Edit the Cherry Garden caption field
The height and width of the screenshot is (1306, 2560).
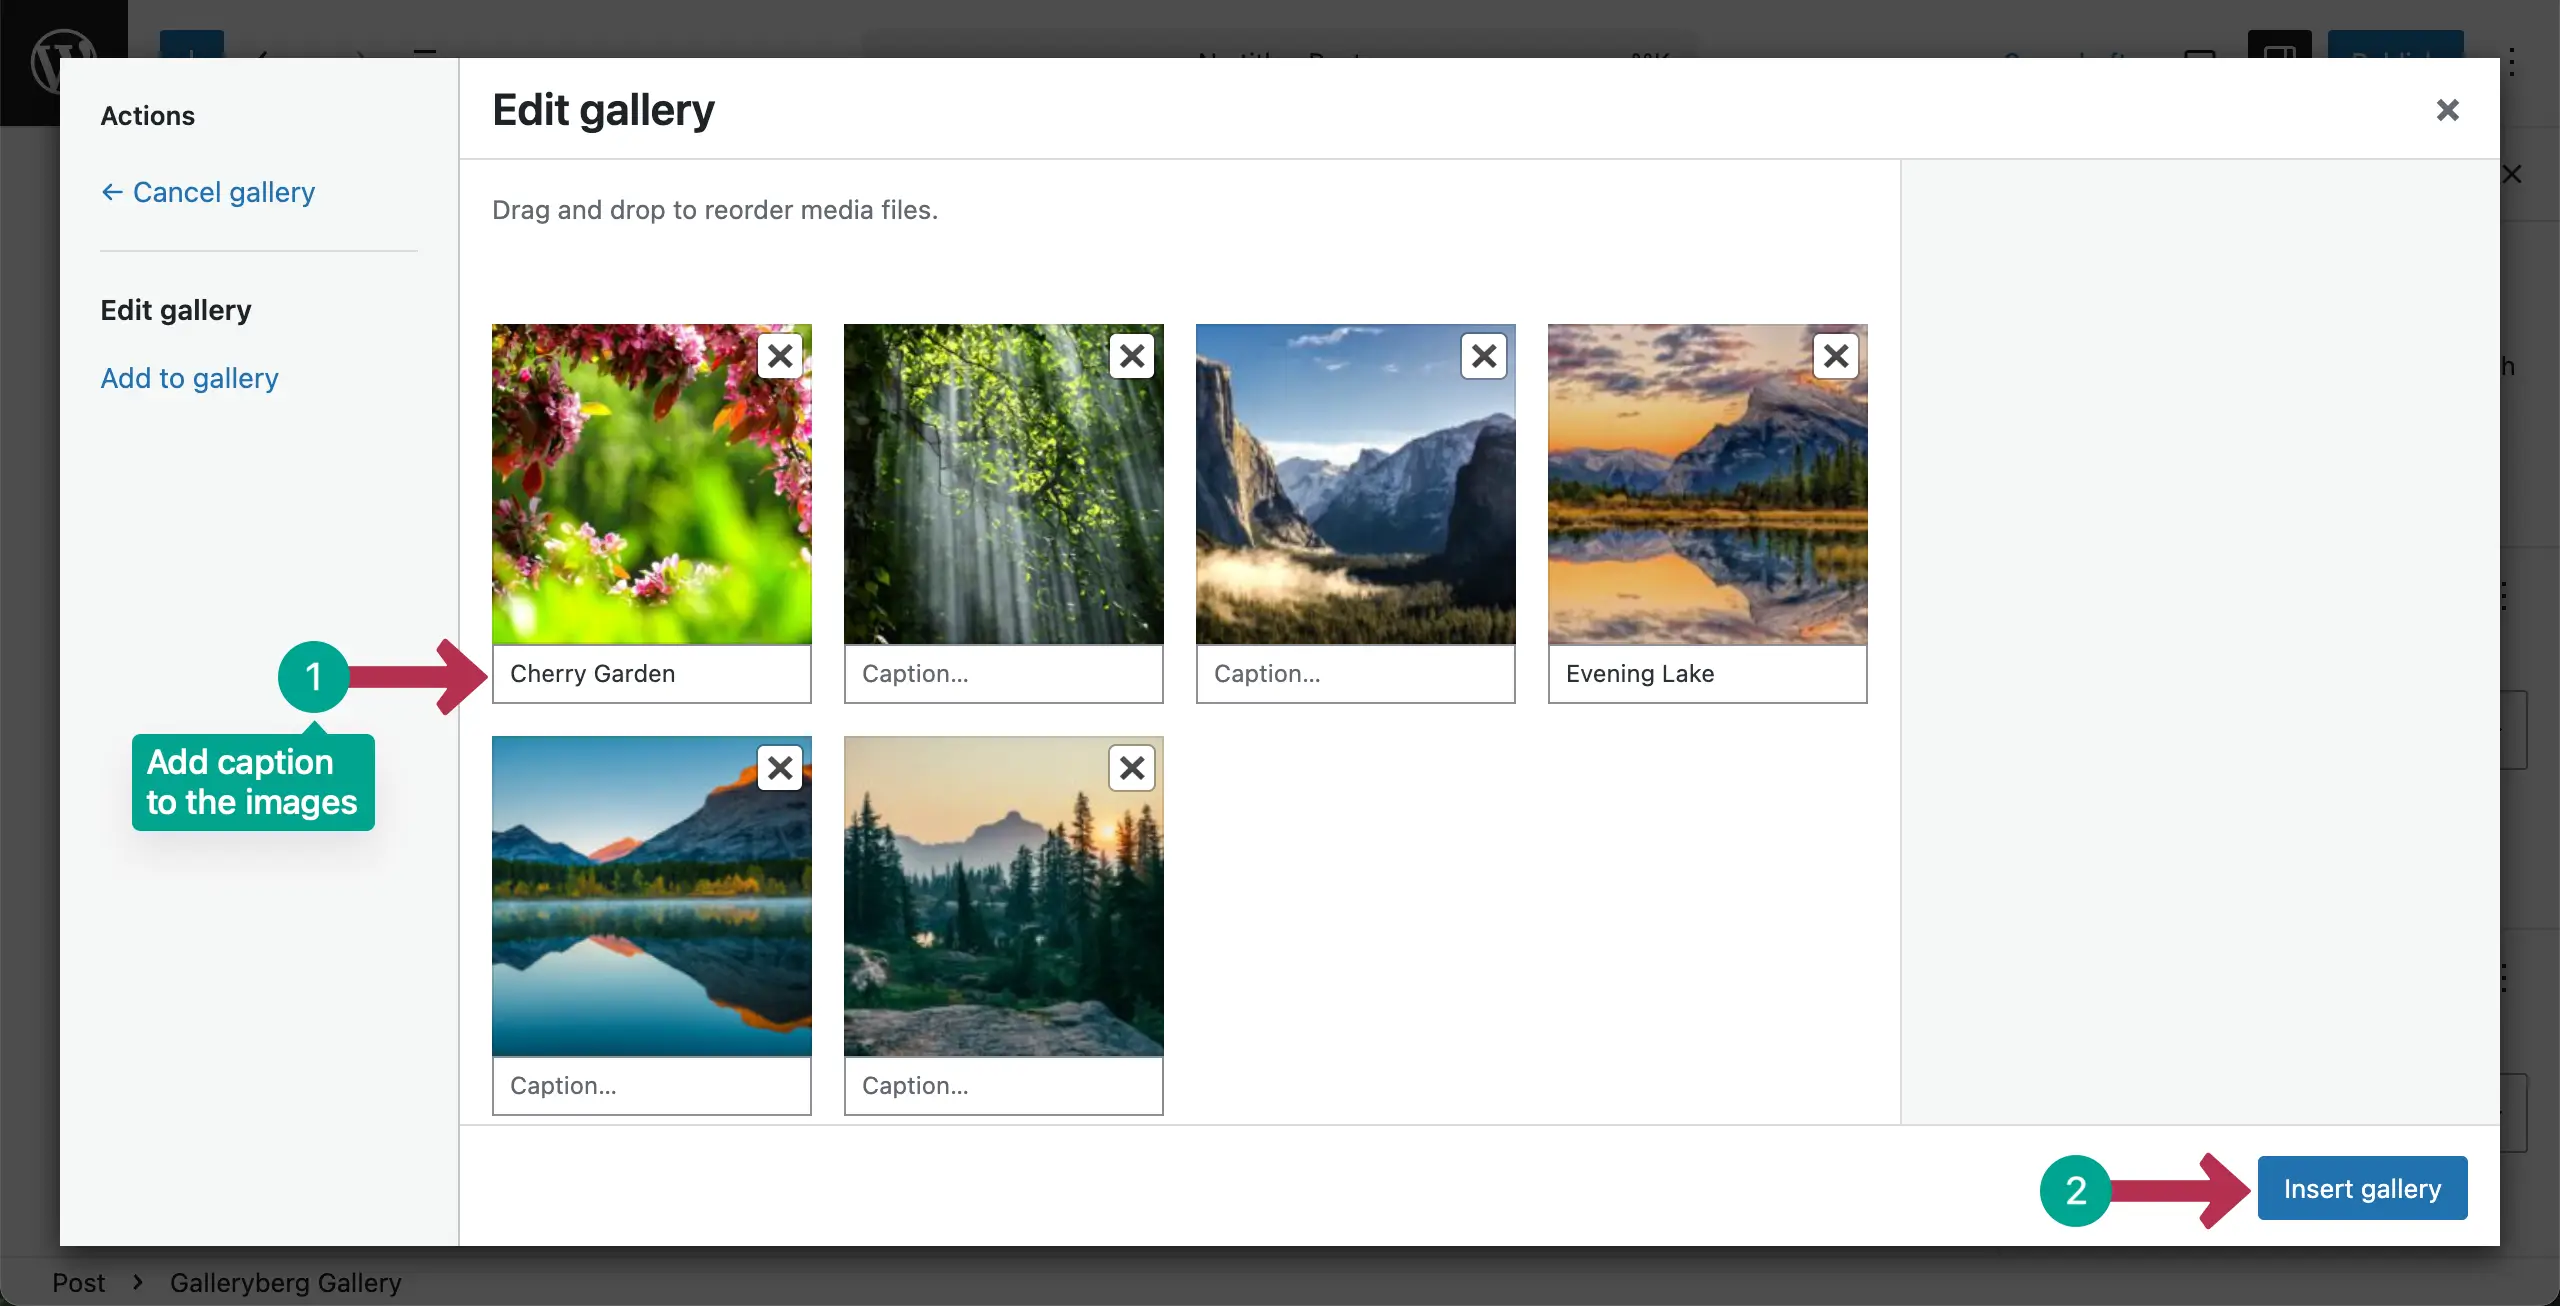click(x=651, y=674)
